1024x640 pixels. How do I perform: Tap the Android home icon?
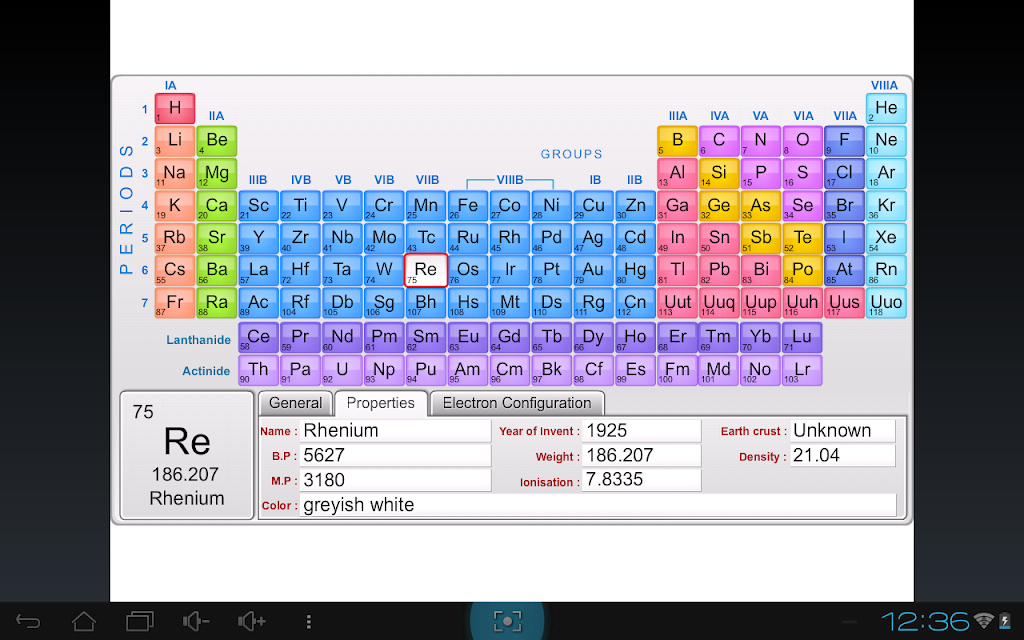(x=84, y=621)
